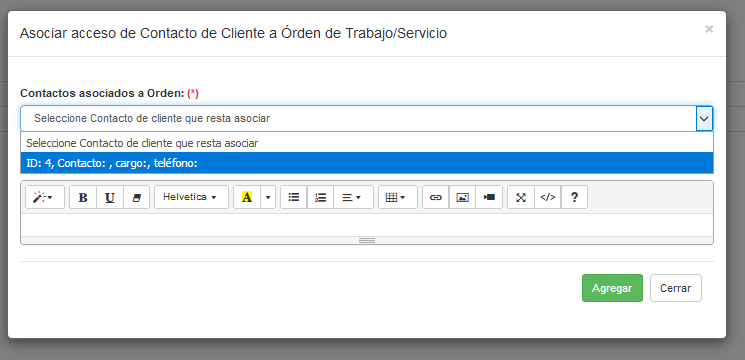Insert a hyperlink with link icon
Image resolution: width=745 pixels, height=360 pixels.
coord(436,197)
